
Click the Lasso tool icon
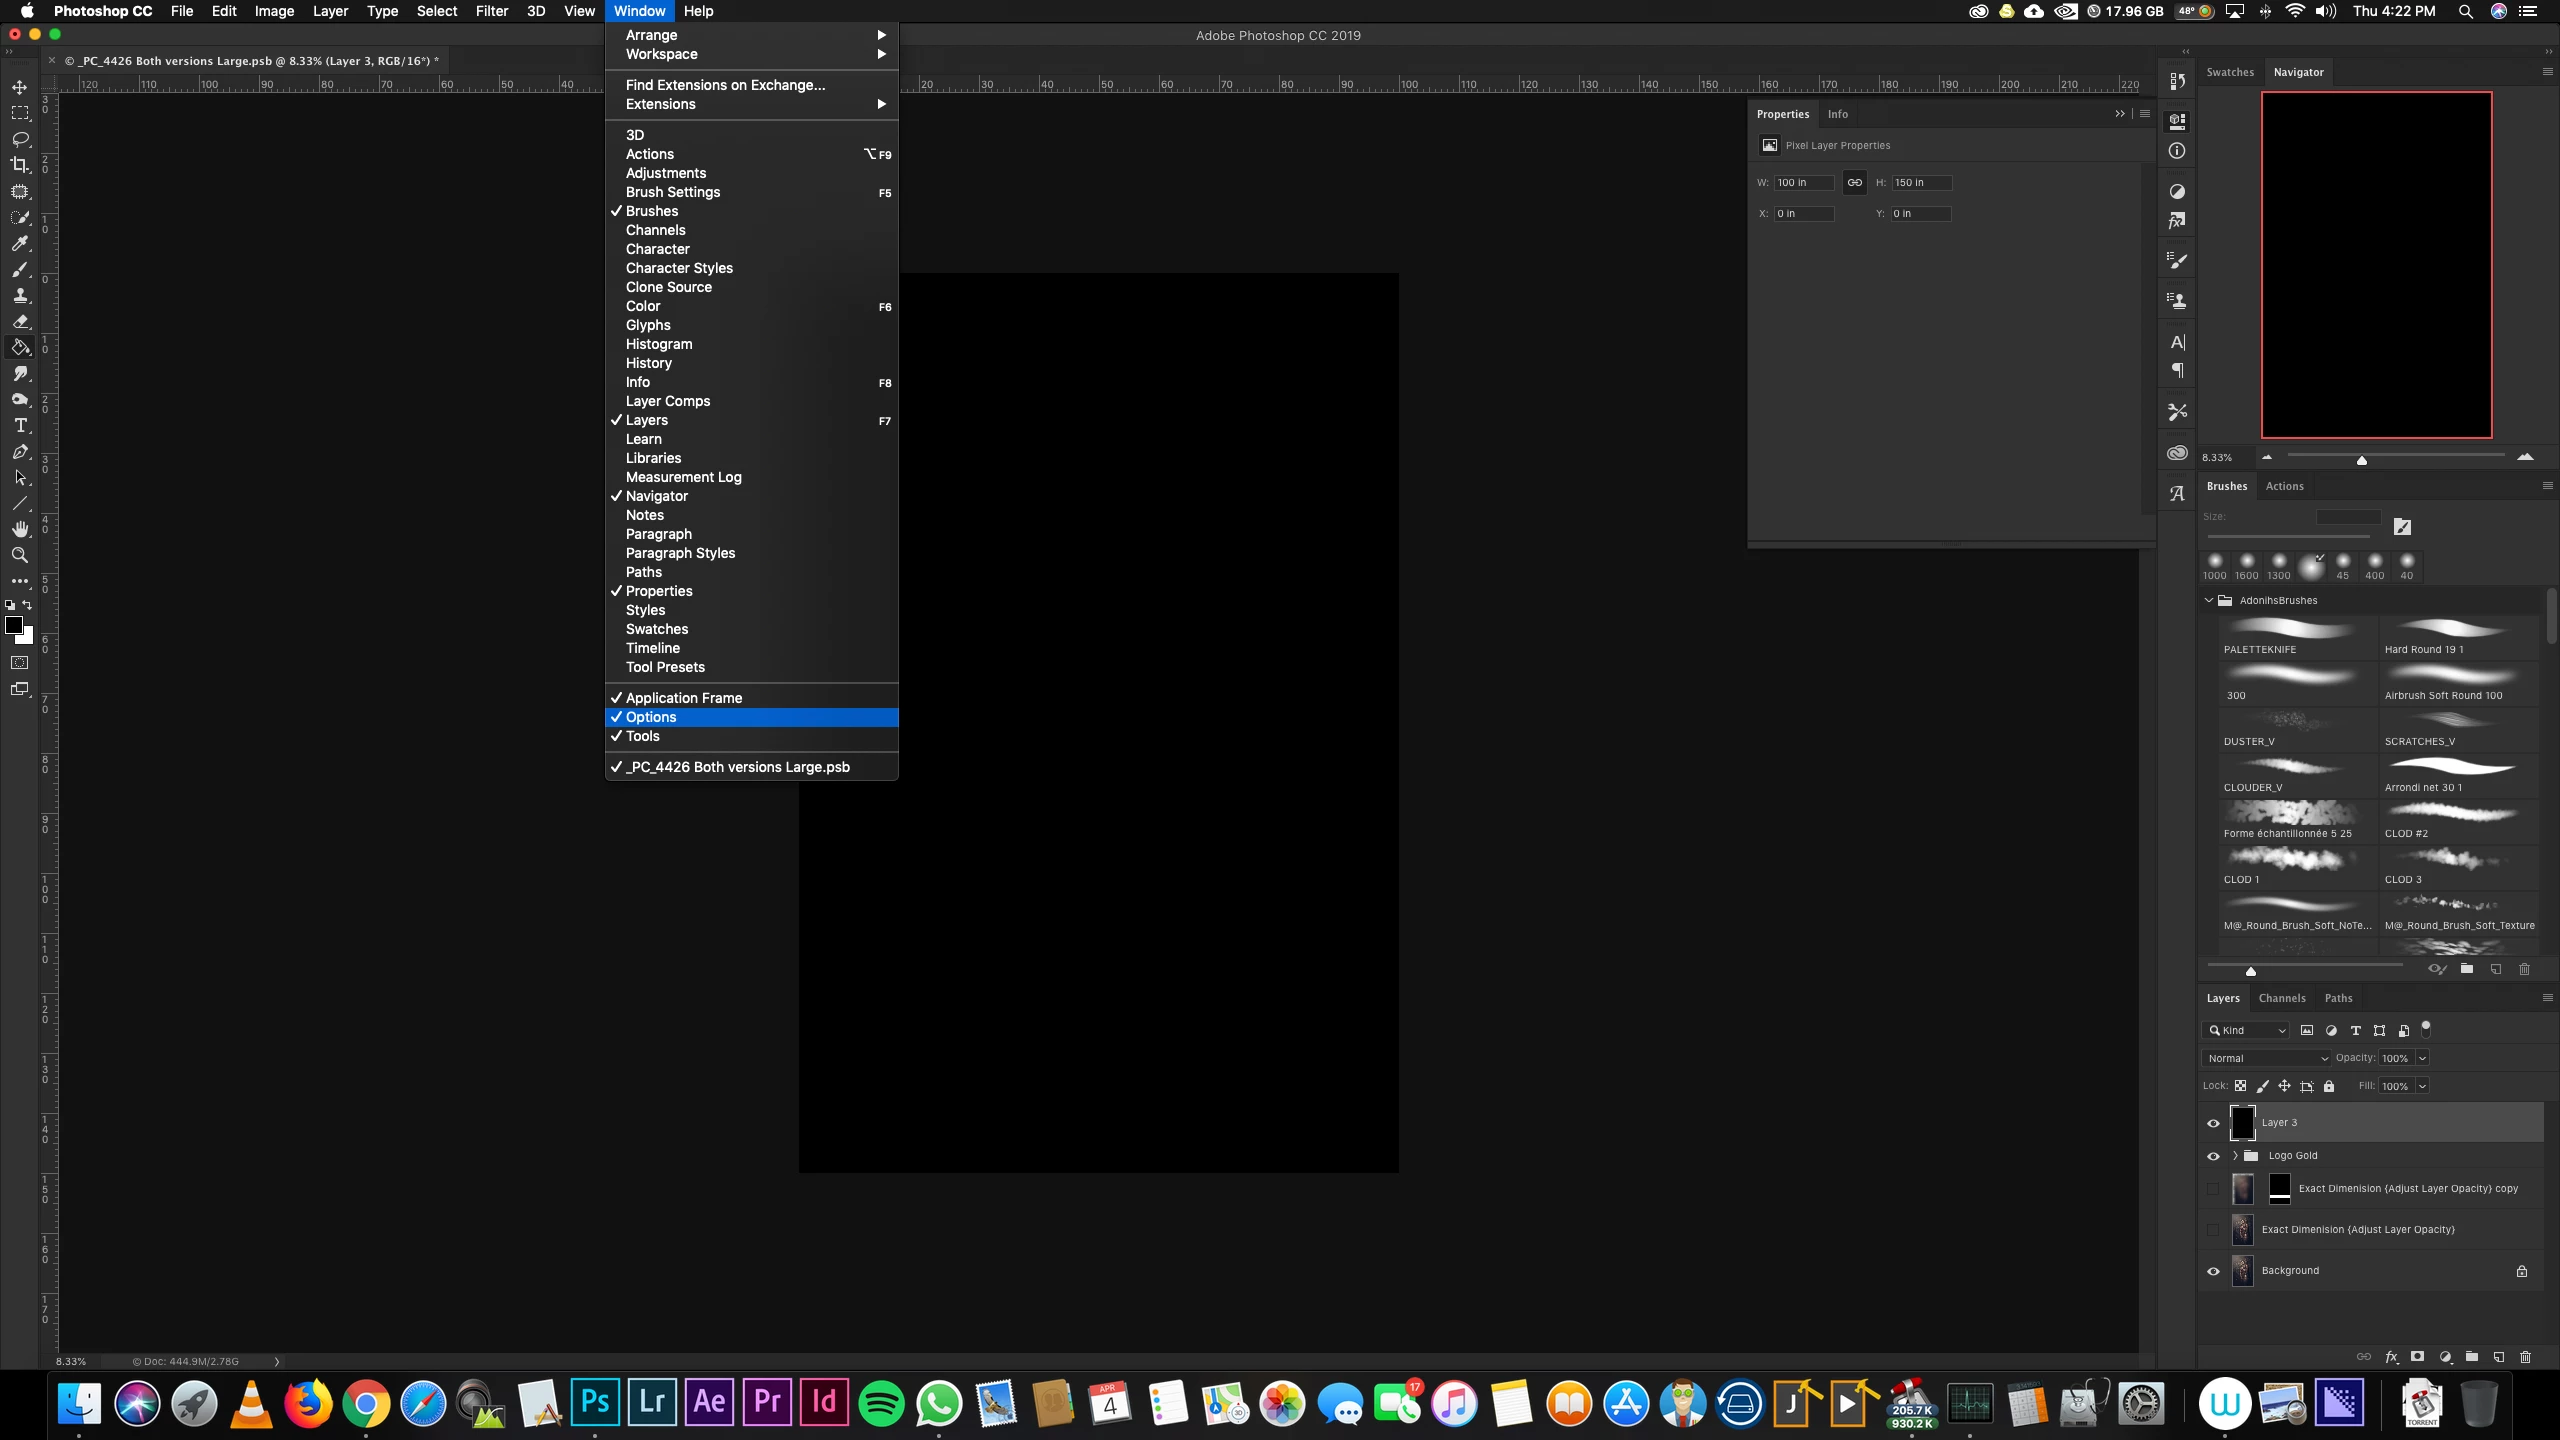click(20, 139)
